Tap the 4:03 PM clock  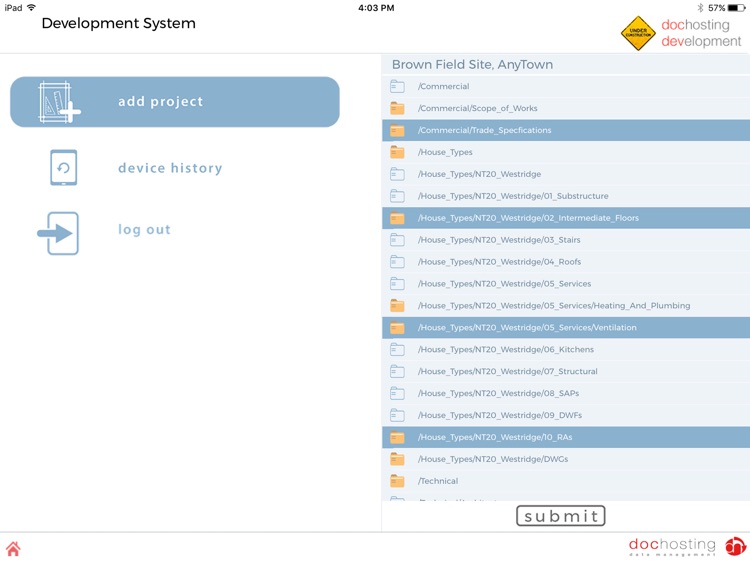point(376,8)
